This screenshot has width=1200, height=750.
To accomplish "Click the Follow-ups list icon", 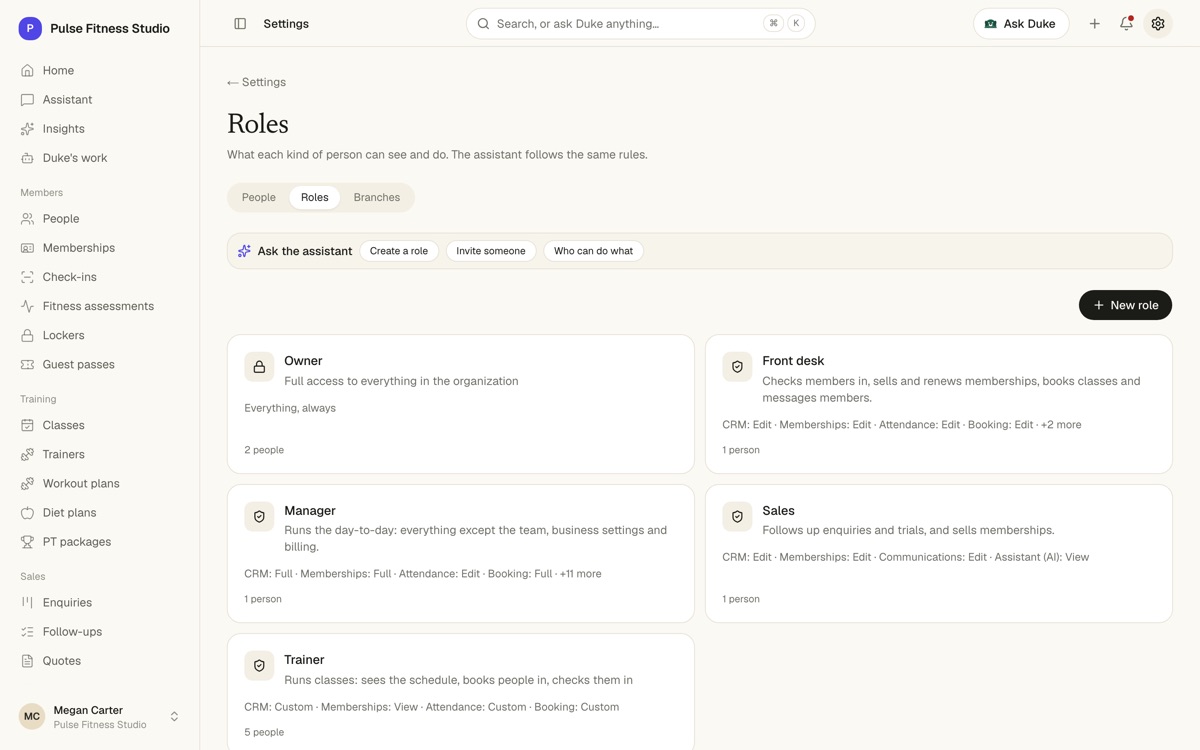I will [x=27, y=631].
